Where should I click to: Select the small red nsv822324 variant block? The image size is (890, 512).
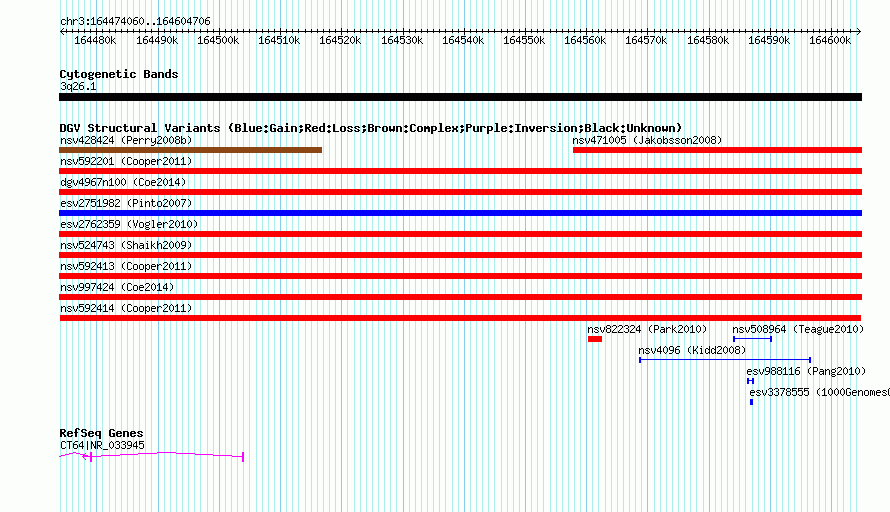tap(595, 339)
